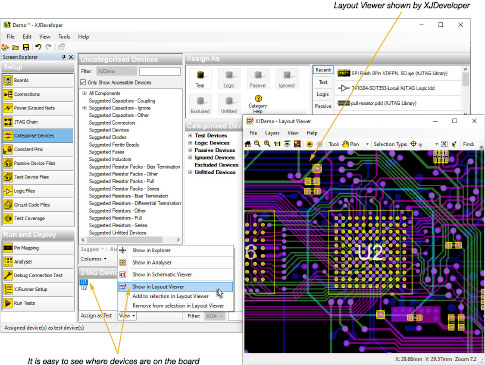Expand the Test Devices category

coord(190,135)
